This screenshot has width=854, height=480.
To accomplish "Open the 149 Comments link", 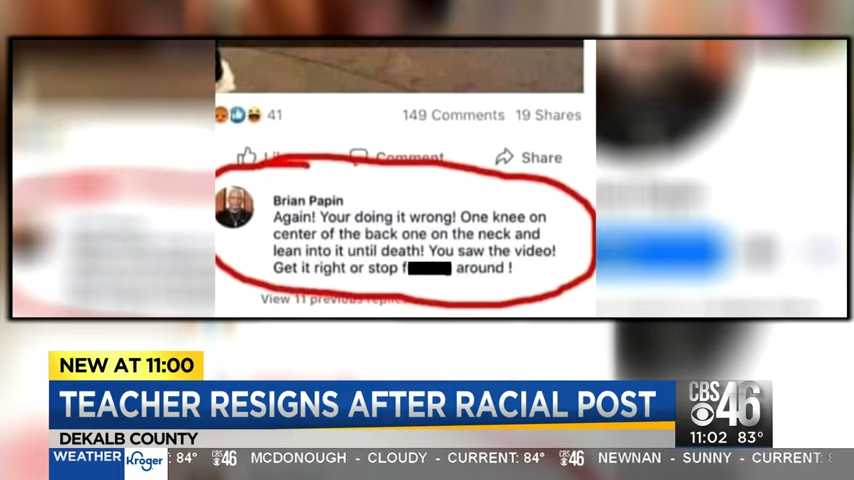I will [x=453, y=115].
